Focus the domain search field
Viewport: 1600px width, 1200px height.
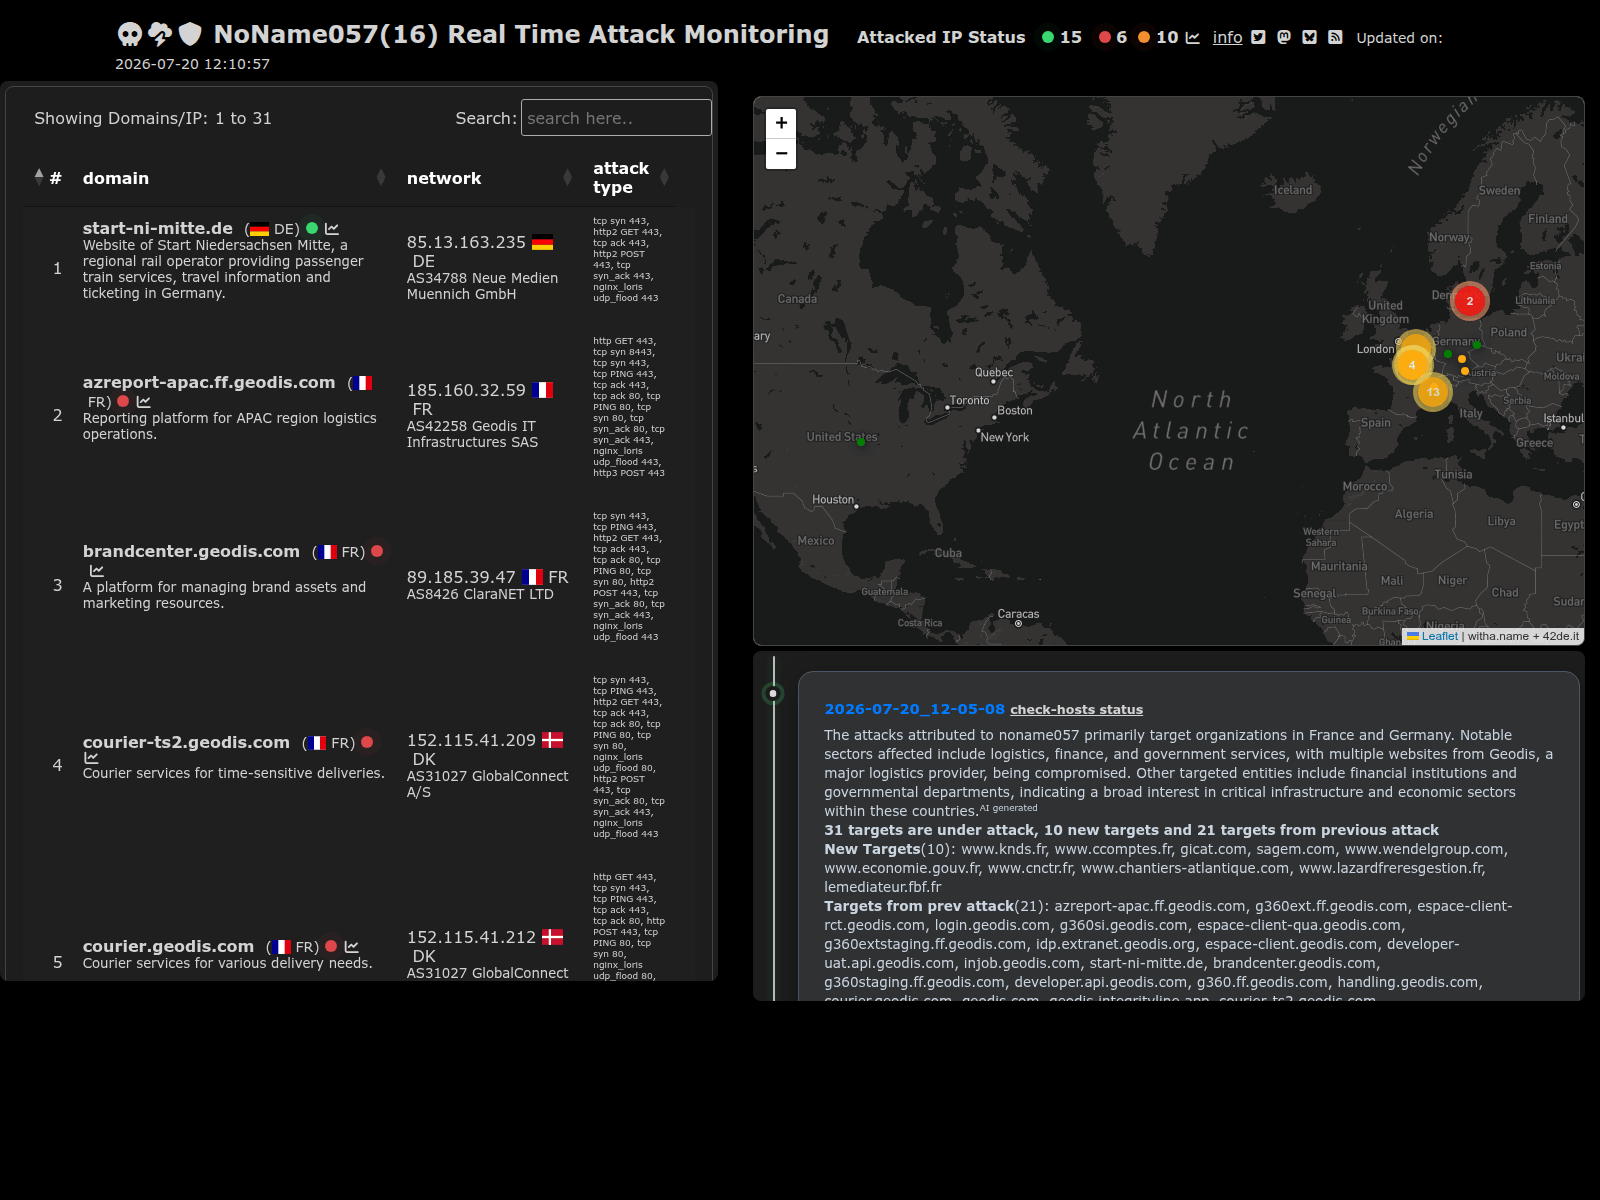(616, 118)
